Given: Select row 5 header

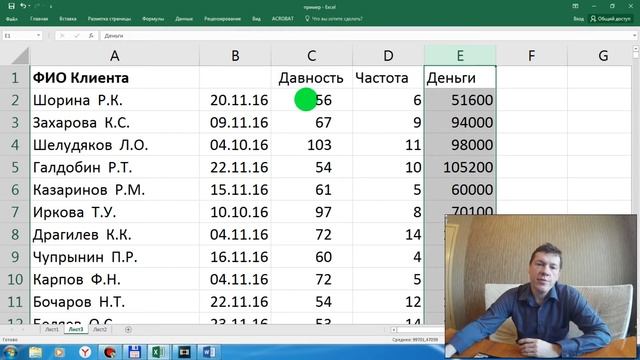Looking at the screenshot, I should click(x=15, y=167).
